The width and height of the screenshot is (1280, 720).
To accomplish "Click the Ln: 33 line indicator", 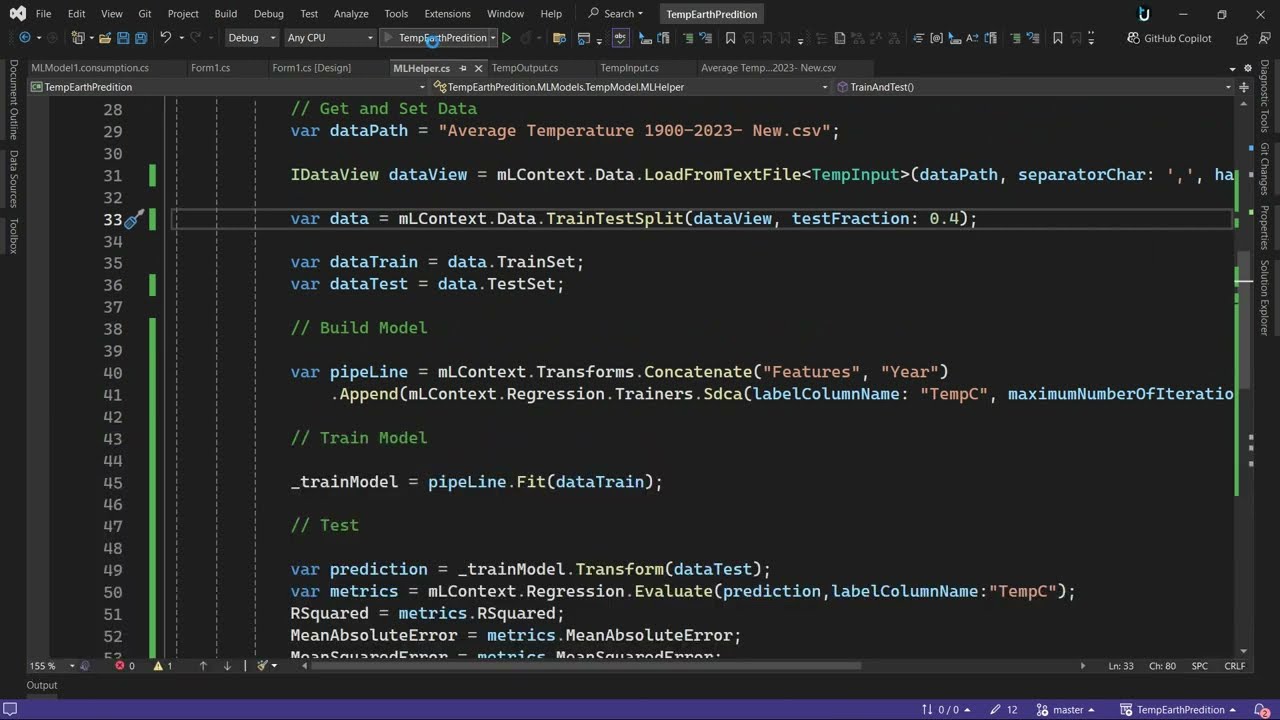I will [1120, 666].
